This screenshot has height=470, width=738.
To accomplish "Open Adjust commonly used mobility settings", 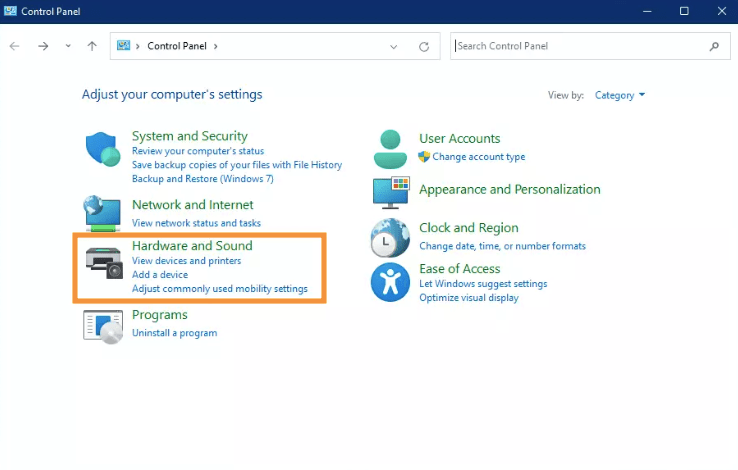I will (220, 289).
